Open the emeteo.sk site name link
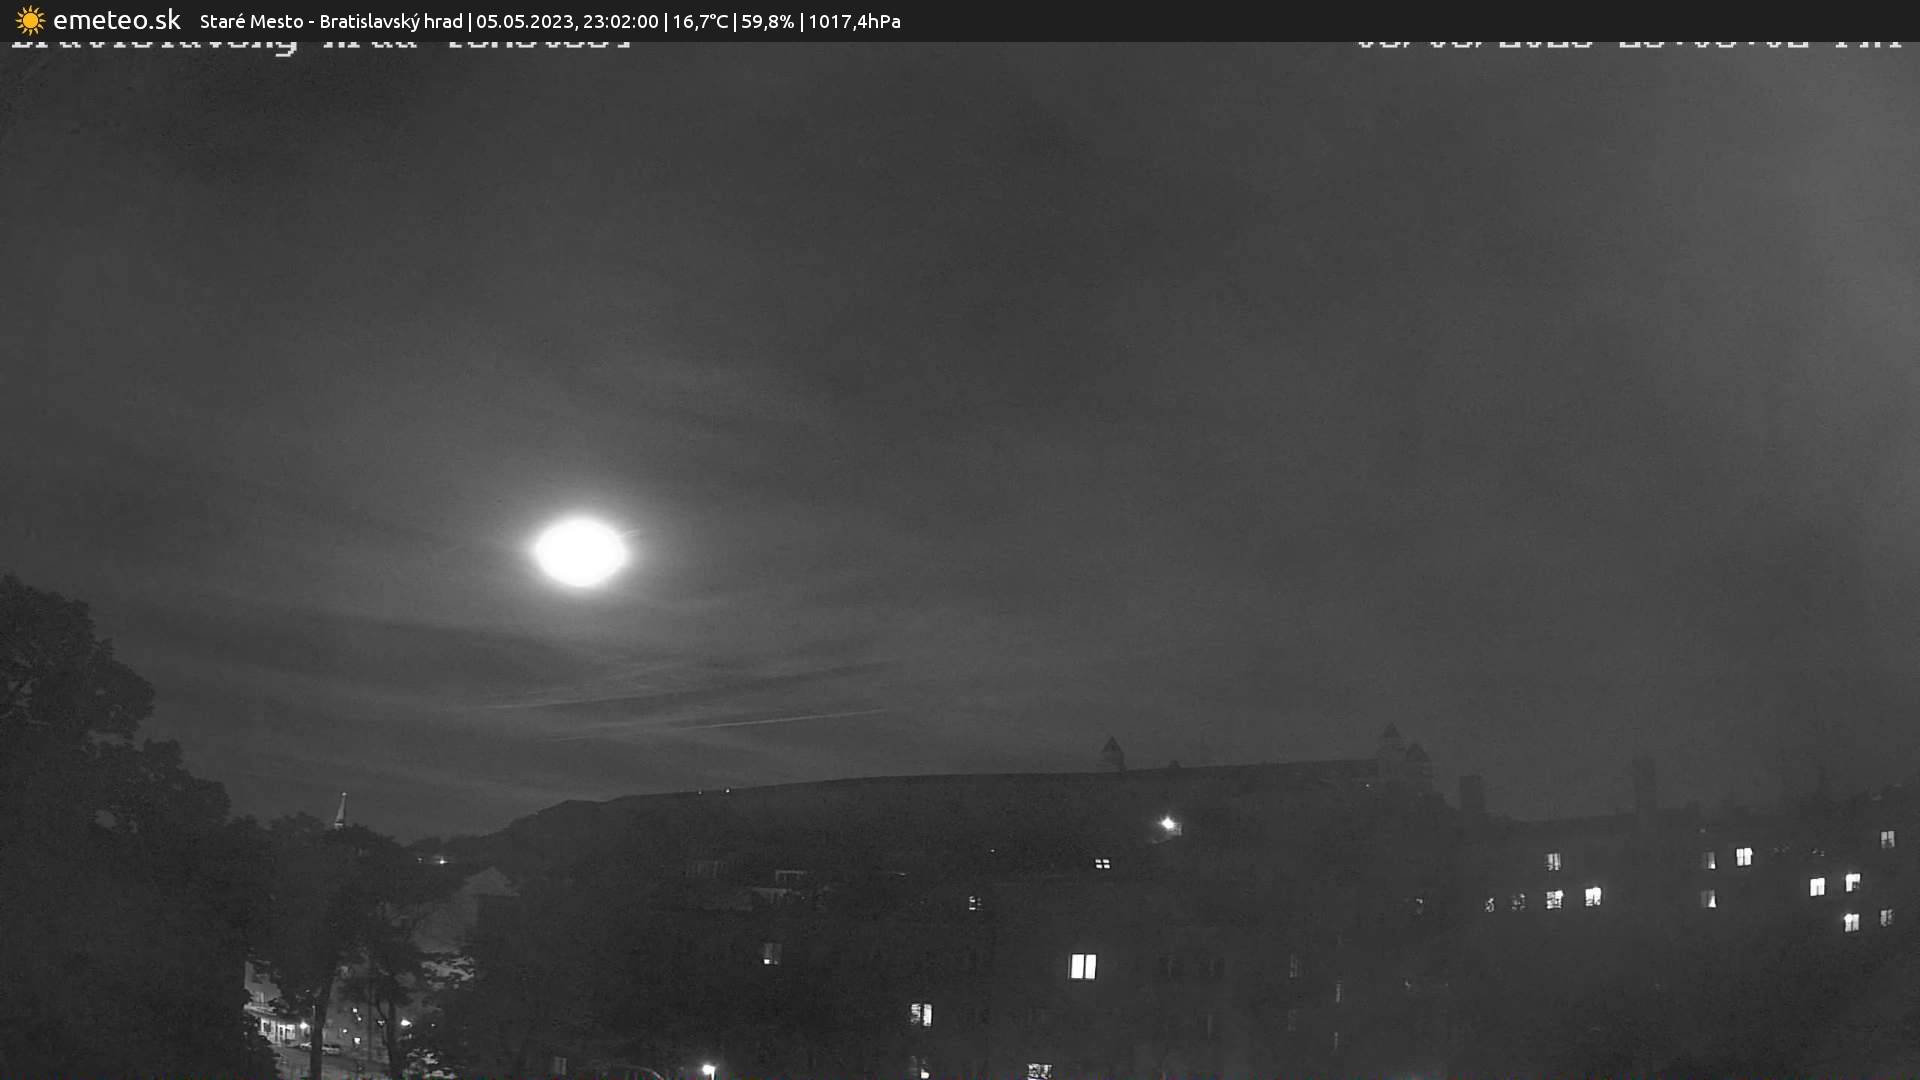Screen dimensions: 1920x1080 (116, 21)
